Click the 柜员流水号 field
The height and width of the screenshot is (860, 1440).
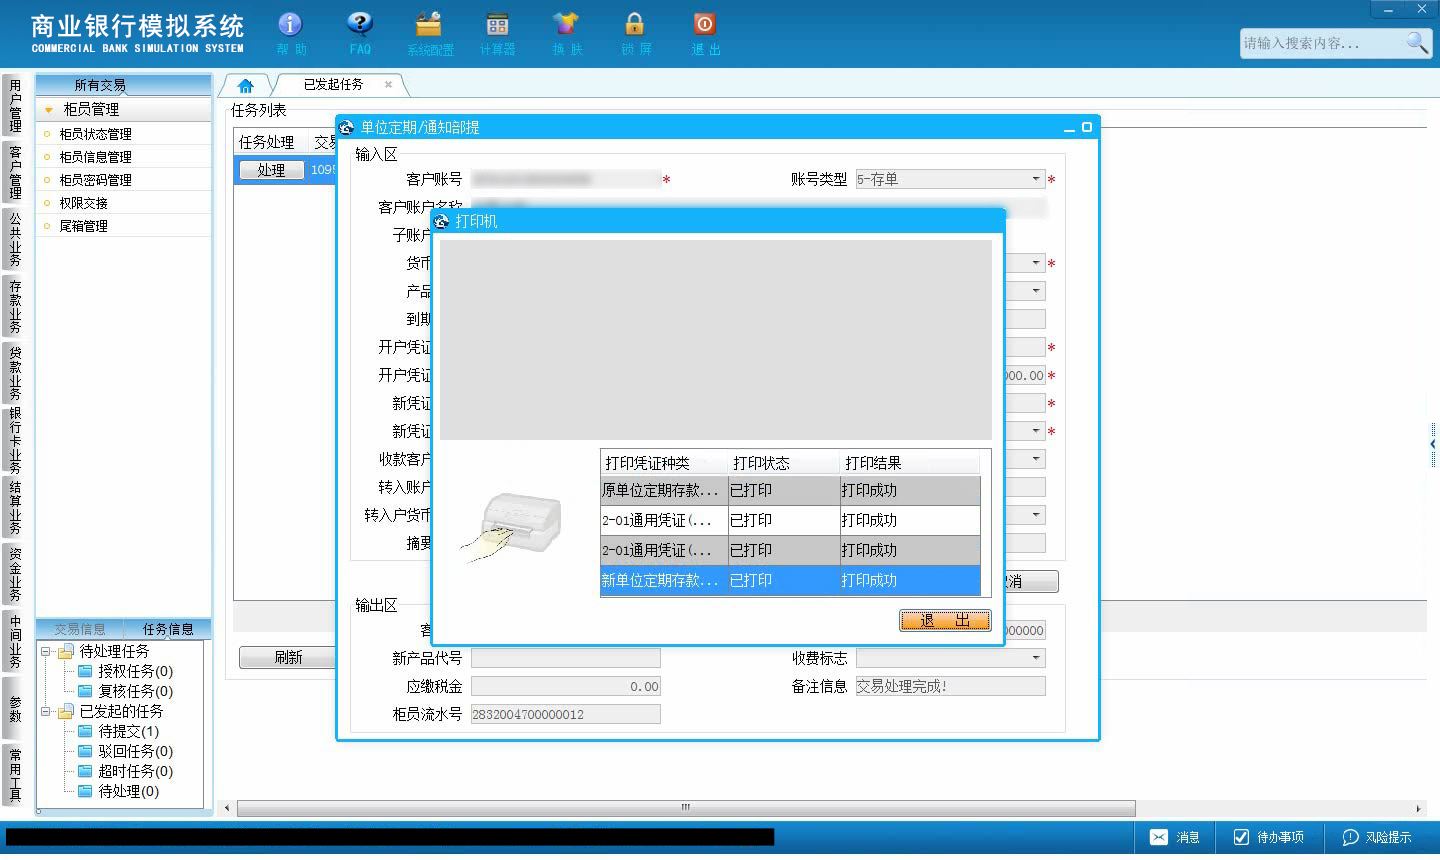(566, 714)
